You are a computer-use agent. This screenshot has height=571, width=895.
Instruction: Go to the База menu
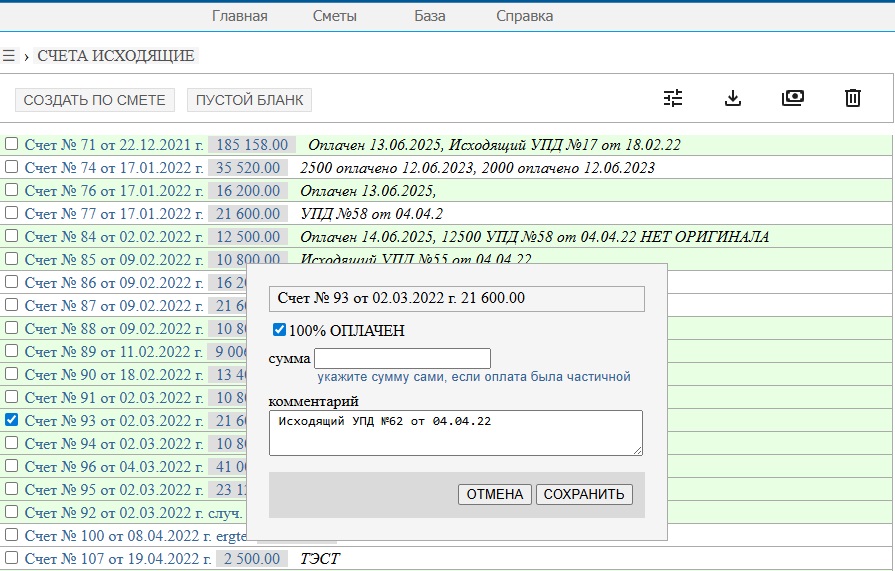[430, 16]
